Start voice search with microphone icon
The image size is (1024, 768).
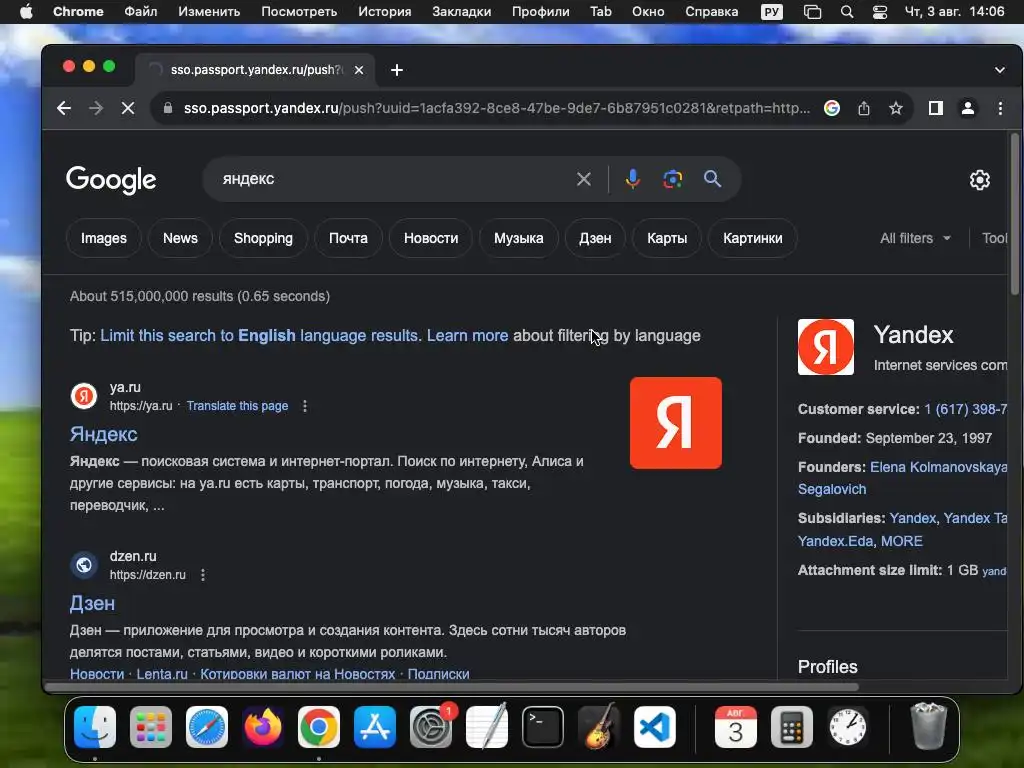click(x=632, y=179)
